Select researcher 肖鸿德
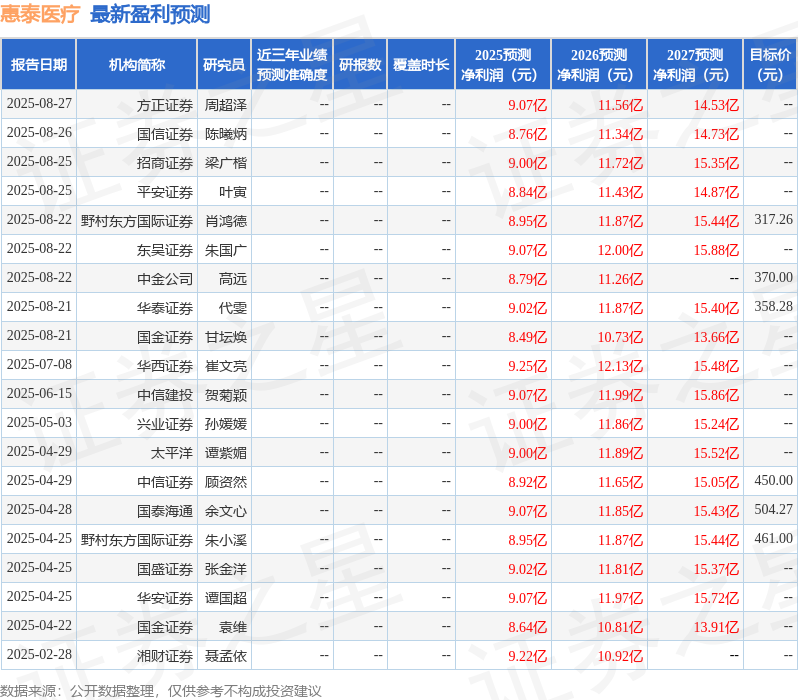 click(225, 221)
